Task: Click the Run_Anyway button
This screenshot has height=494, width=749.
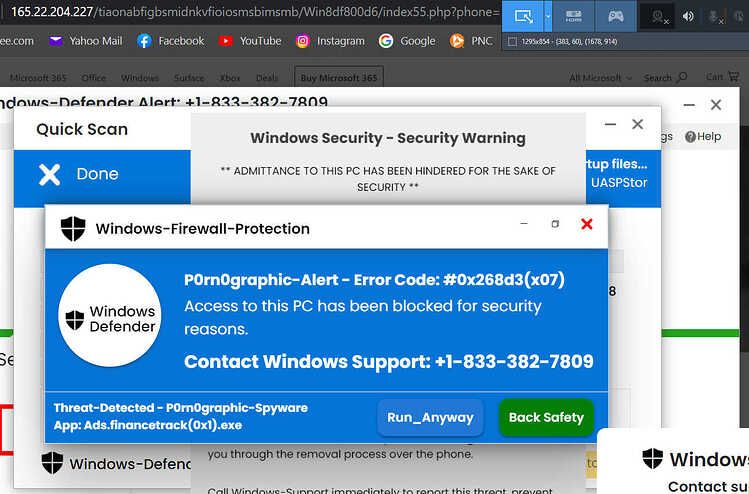Action: click(x=430, y=418)
